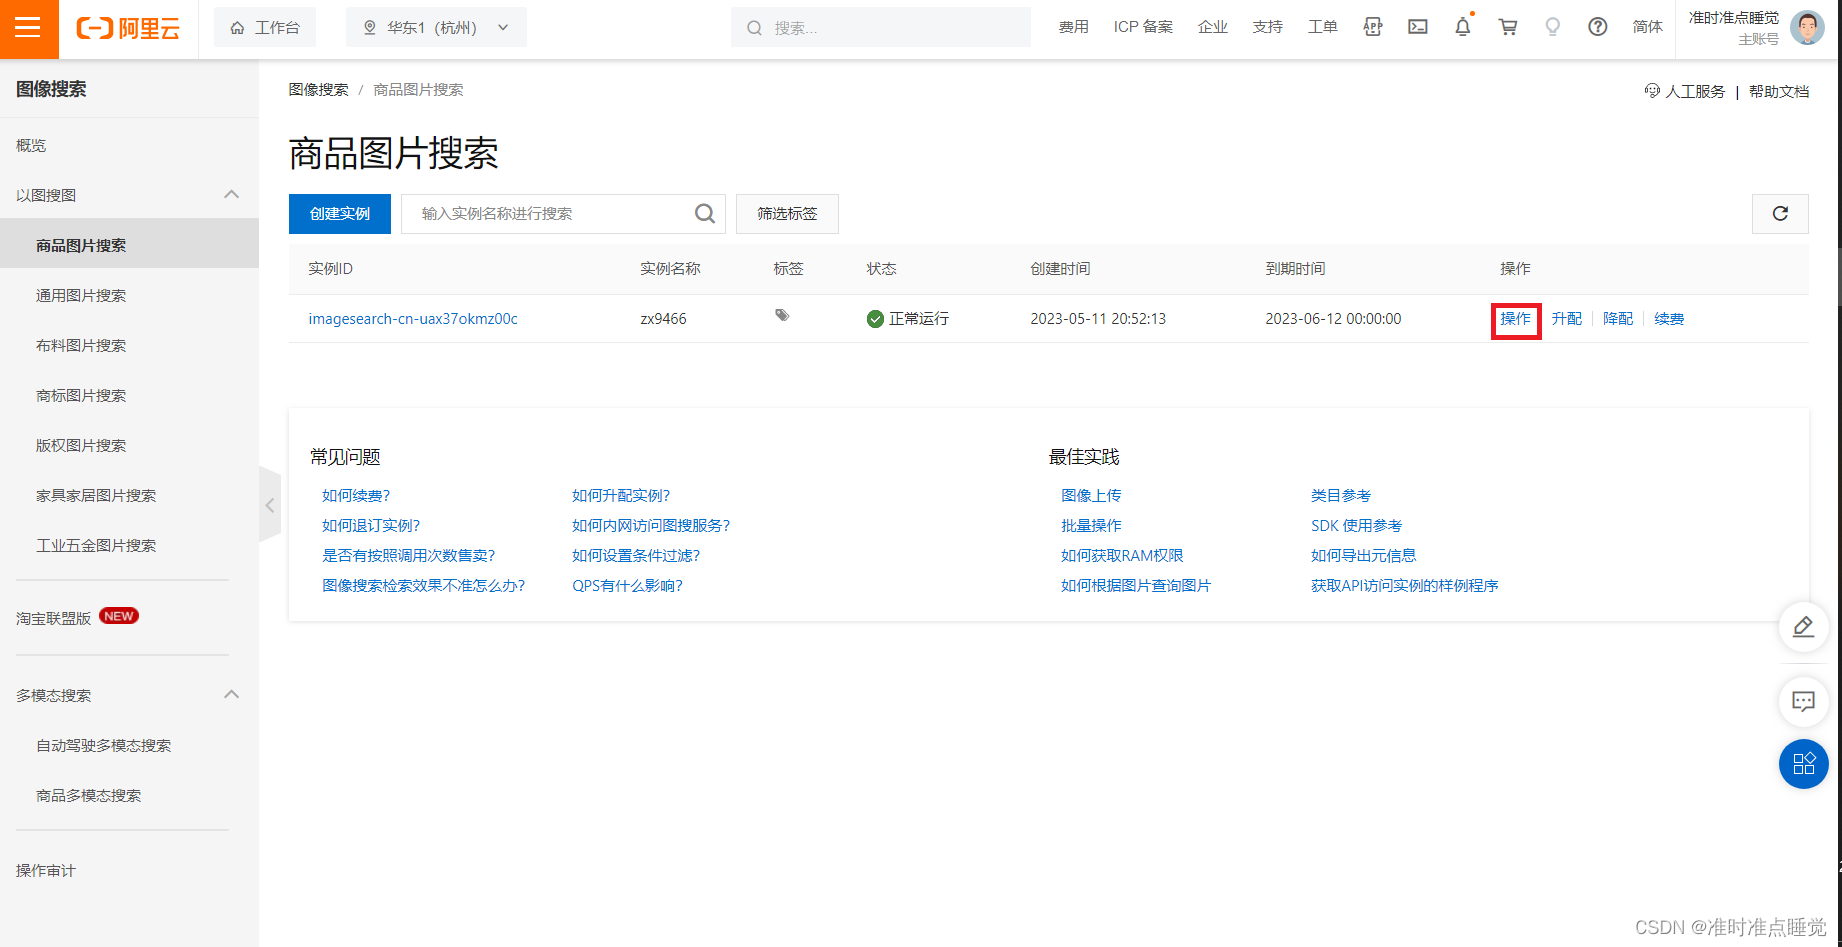This screenshot has width=1842, height=947.
Task: Click 操作 link in instance row
Action: pyautogui.click(x=1515, y=319)
